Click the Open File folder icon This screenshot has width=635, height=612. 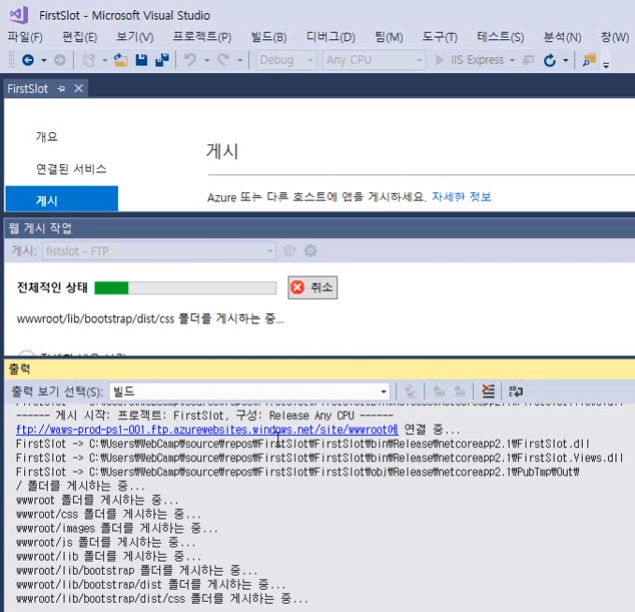120,60
